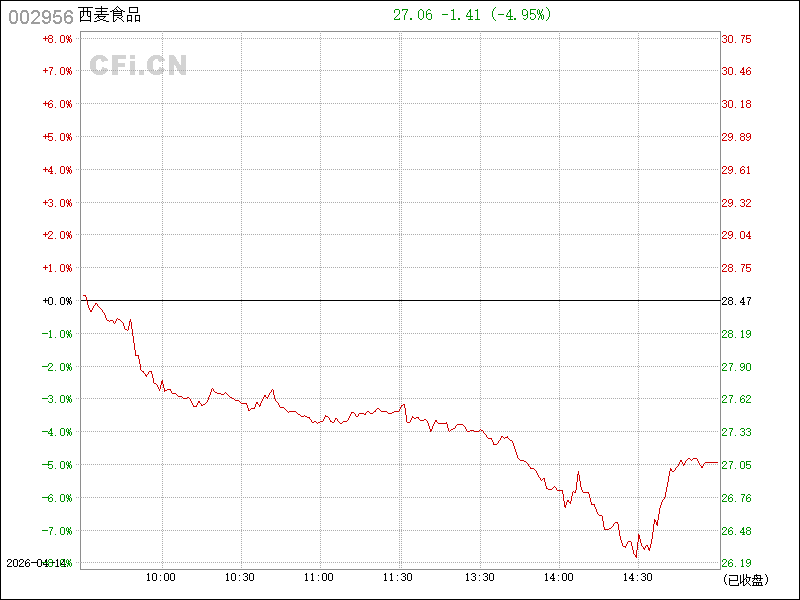800x600 pixels.
Task: Click the 10:00 time axis label
Action: click(x=161, y=577)
